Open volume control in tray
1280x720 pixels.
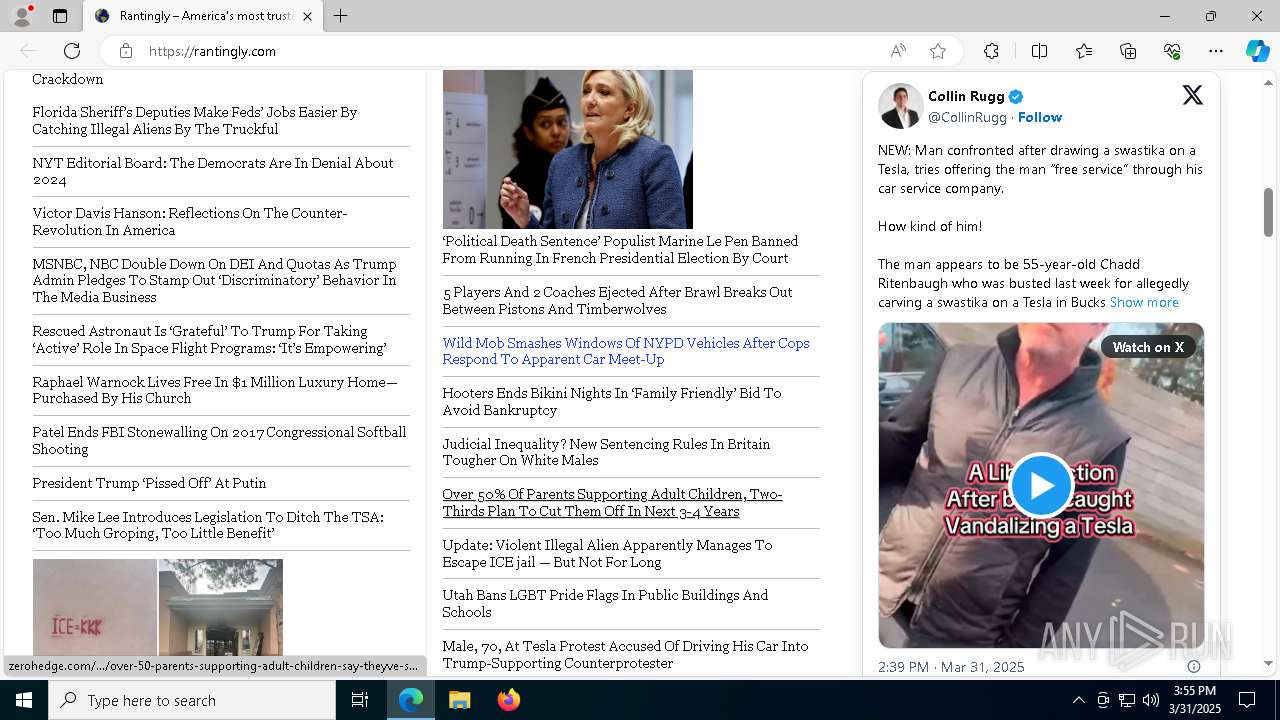[1151, 700]
